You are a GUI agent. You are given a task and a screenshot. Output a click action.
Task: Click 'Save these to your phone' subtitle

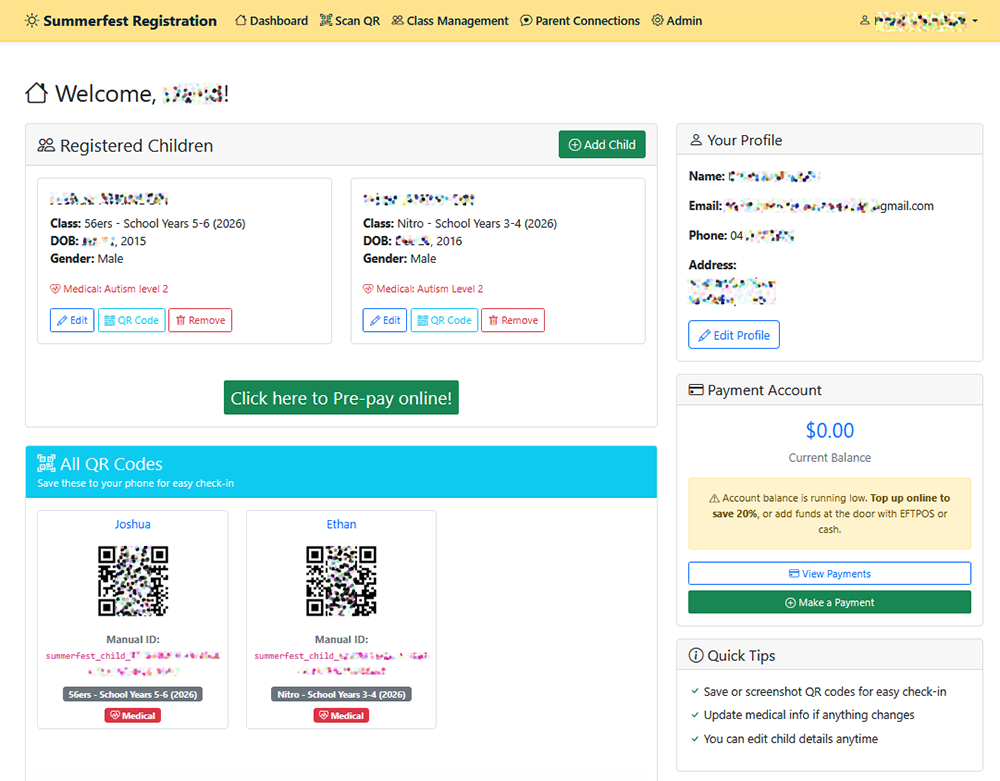pyautogui.click(x=136, y=483)
